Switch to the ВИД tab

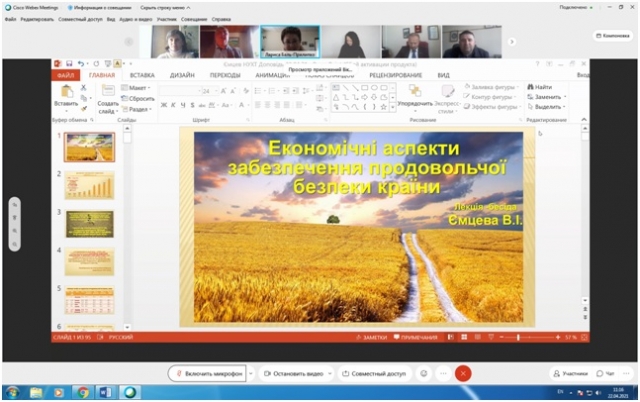coord(443,75)
